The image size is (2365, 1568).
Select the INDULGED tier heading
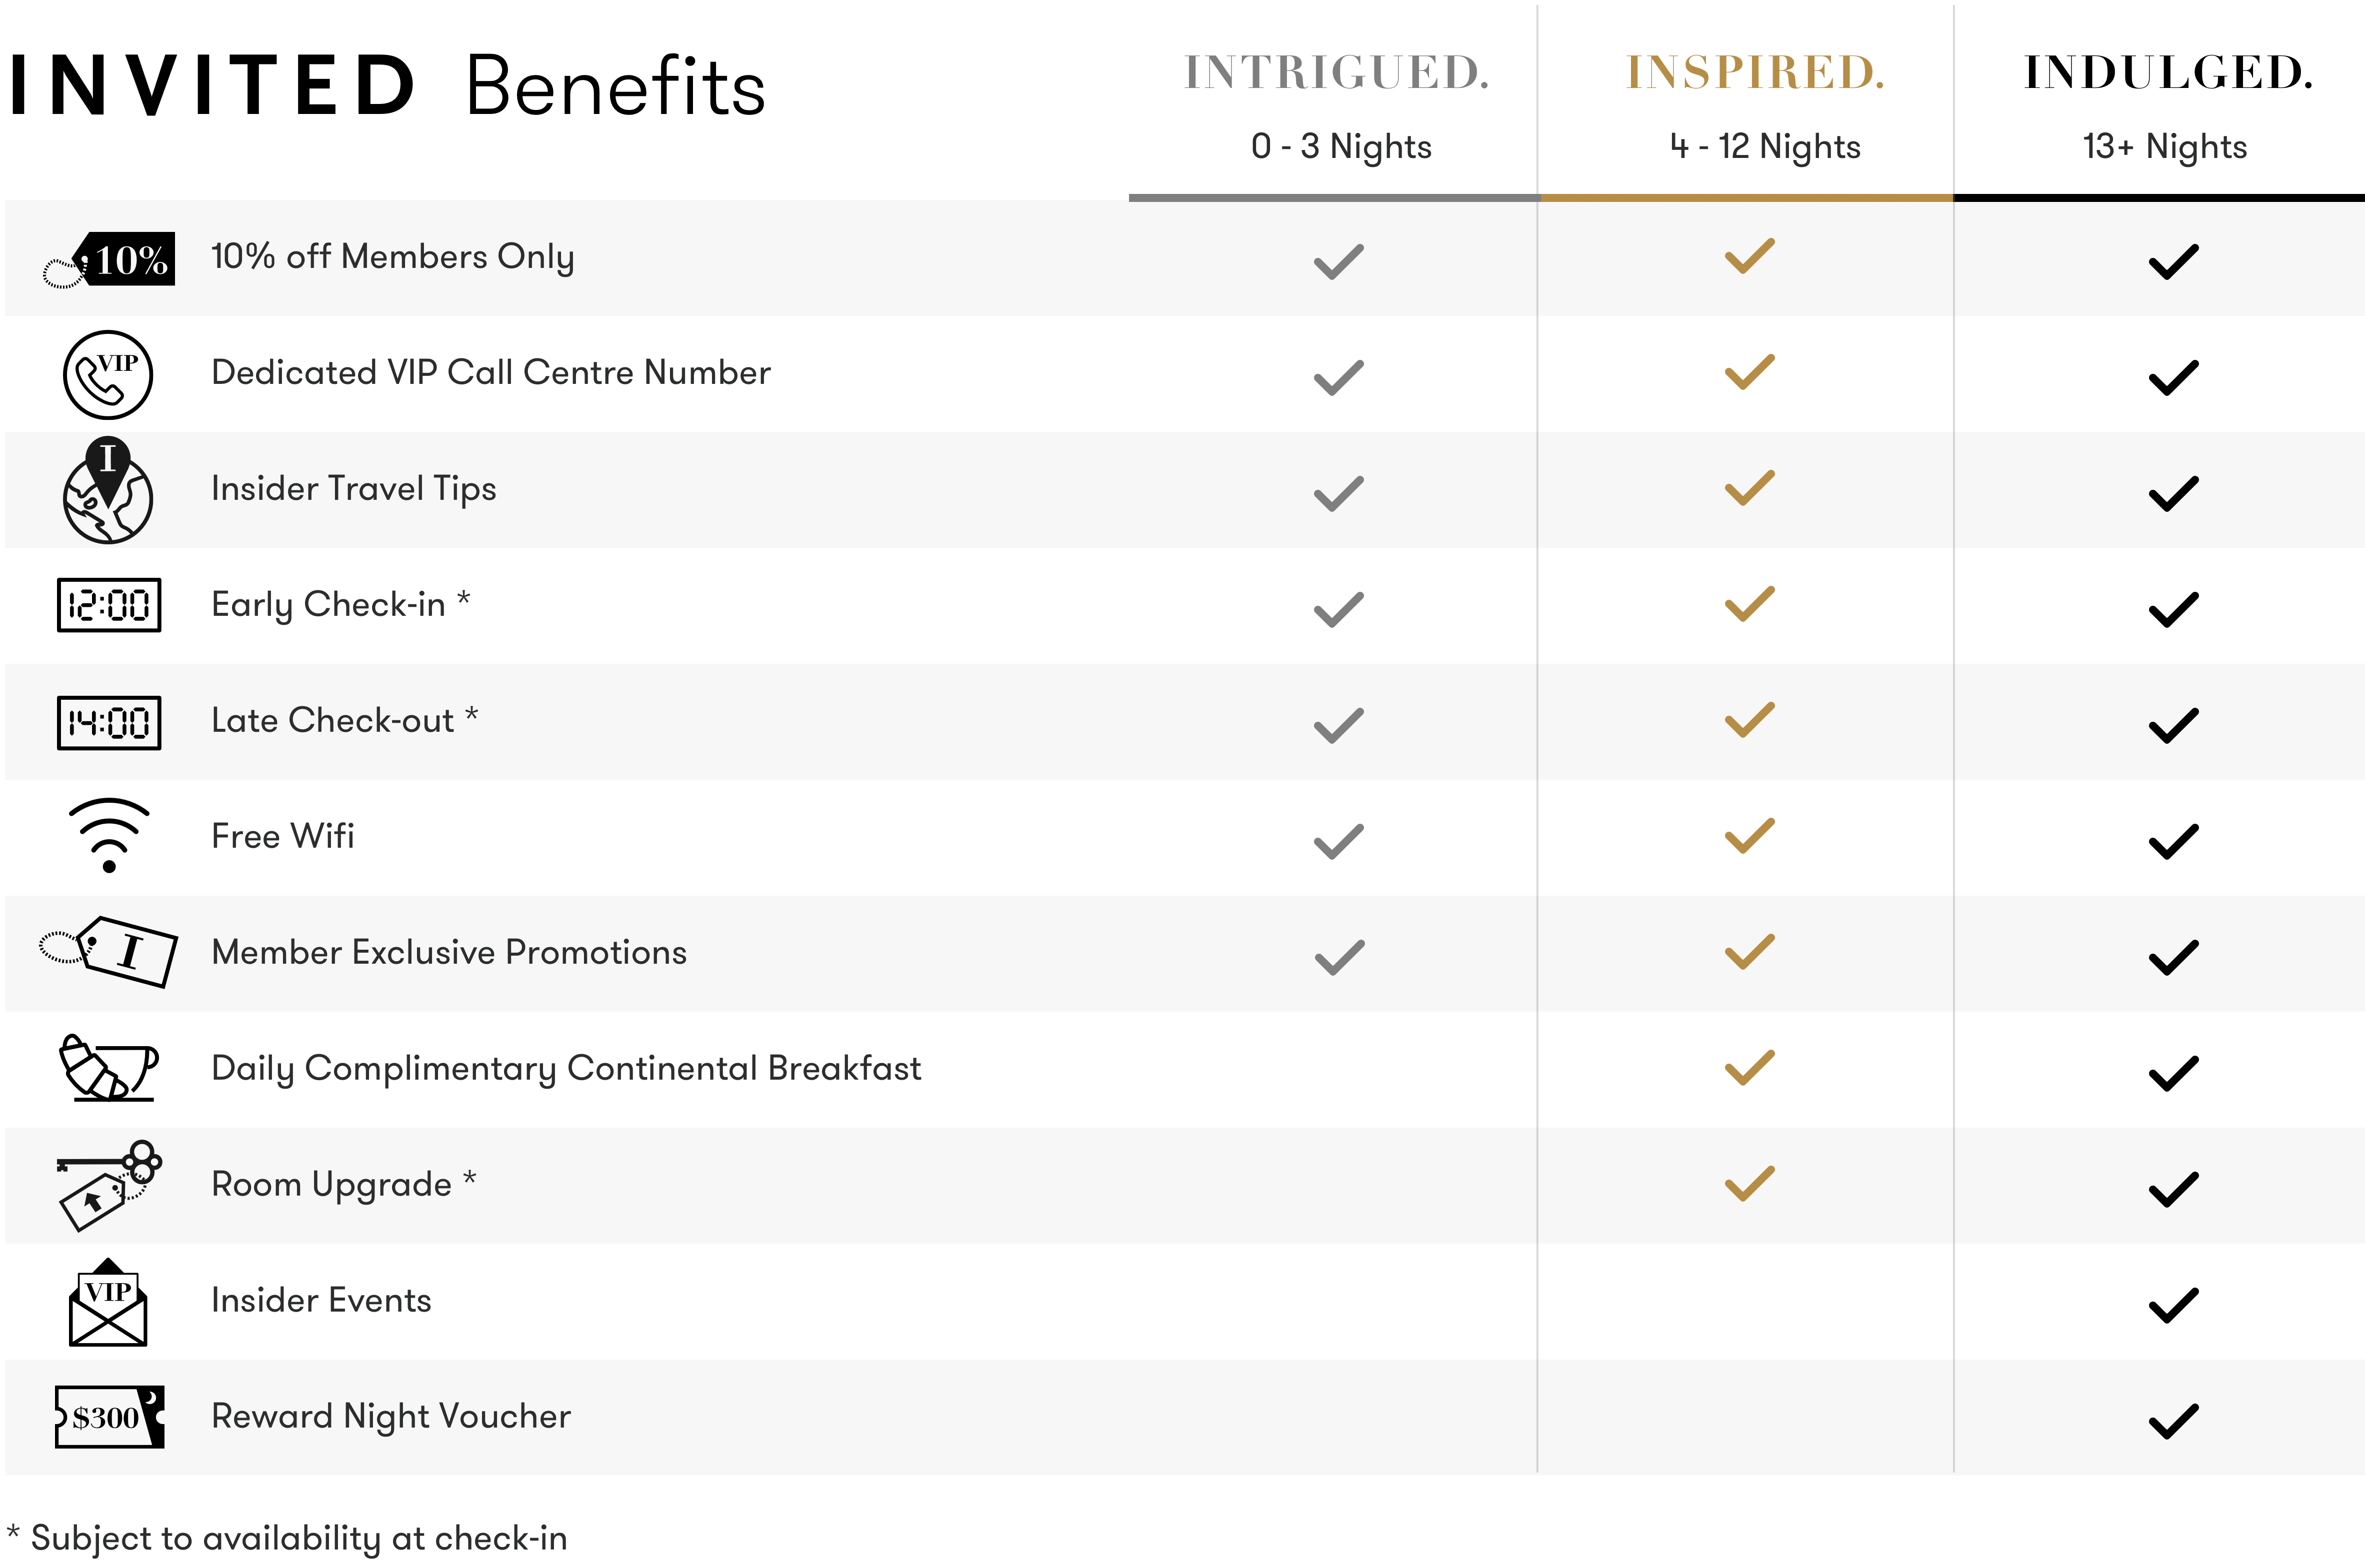[2168, 73]
